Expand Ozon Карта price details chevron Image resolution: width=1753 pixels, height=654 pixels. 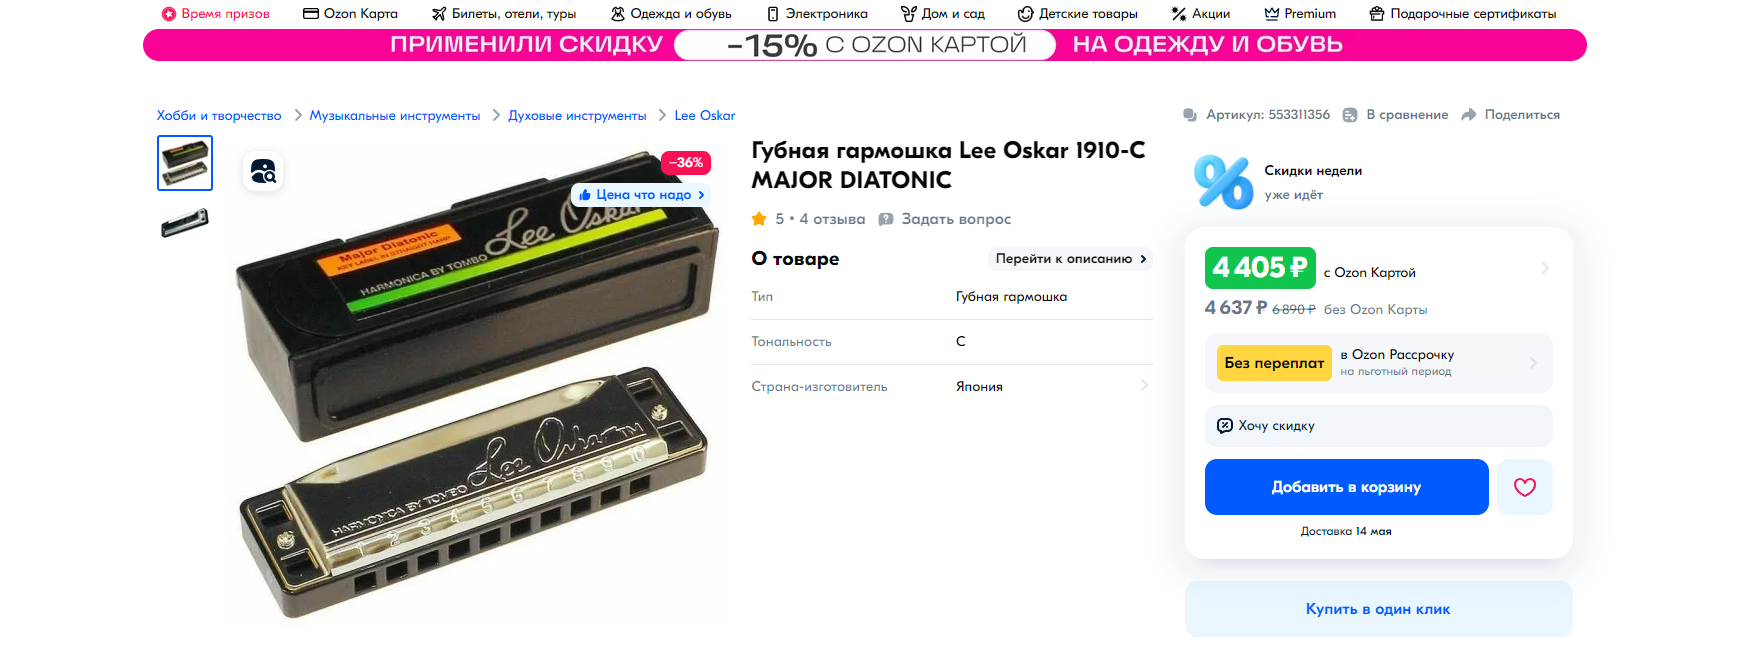(1545, 268)
